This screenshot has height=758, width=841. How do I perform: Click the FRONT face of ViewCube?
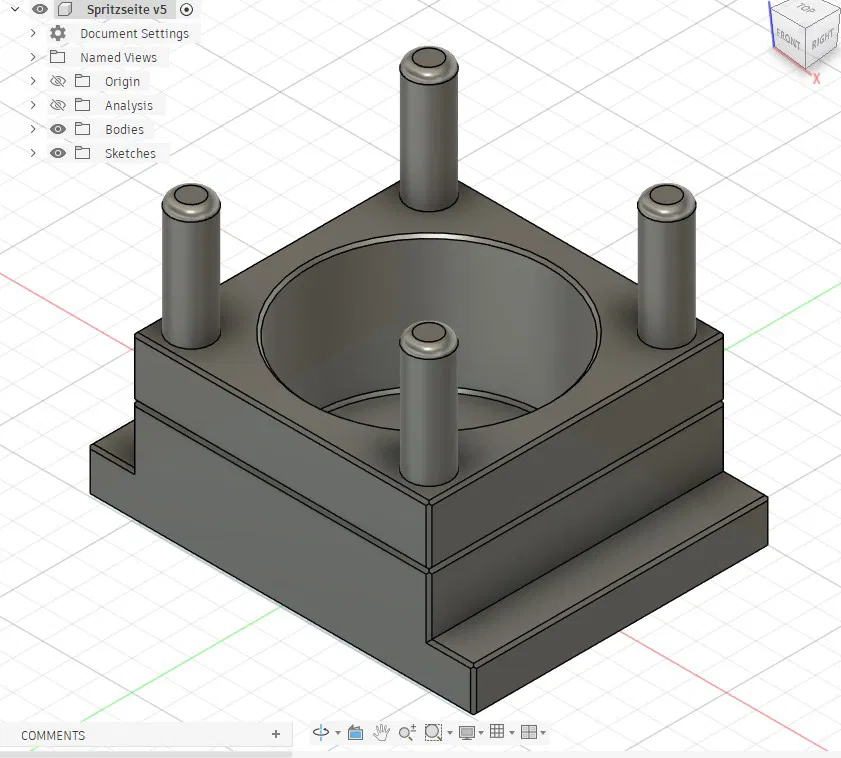pyautogui.click(x=788, y=40)
